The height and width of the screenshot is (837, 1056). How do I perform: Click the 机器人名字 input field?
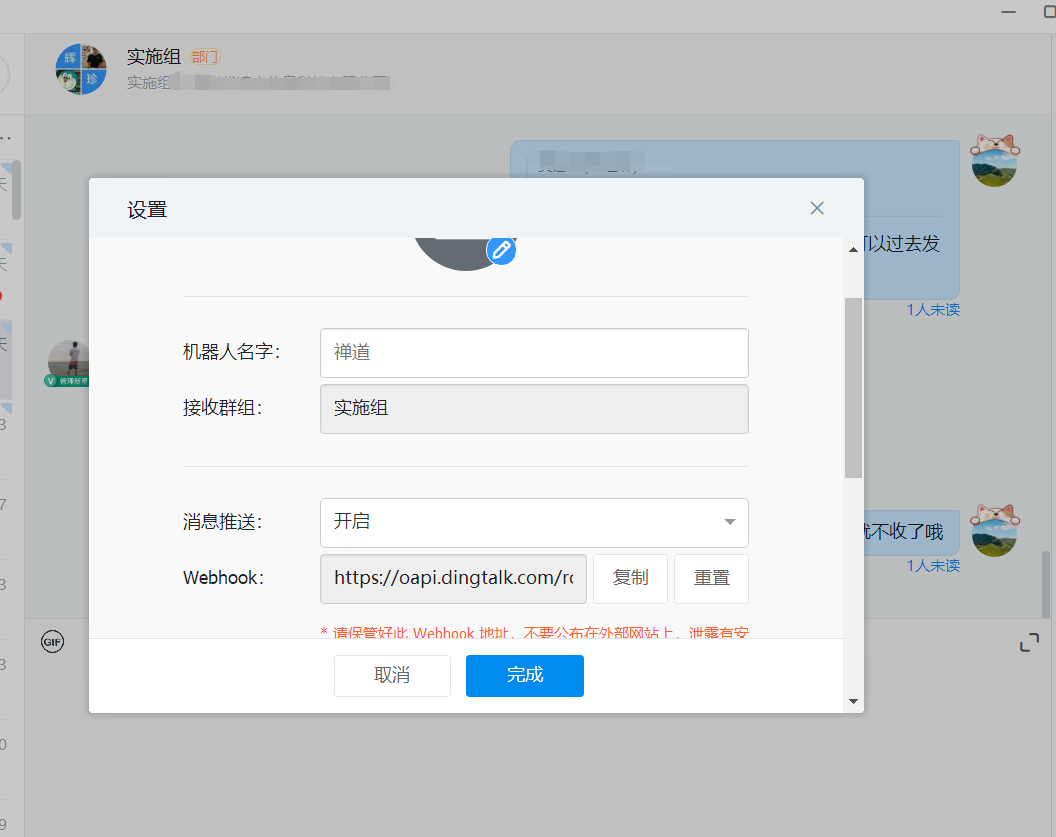click(534, 353)
